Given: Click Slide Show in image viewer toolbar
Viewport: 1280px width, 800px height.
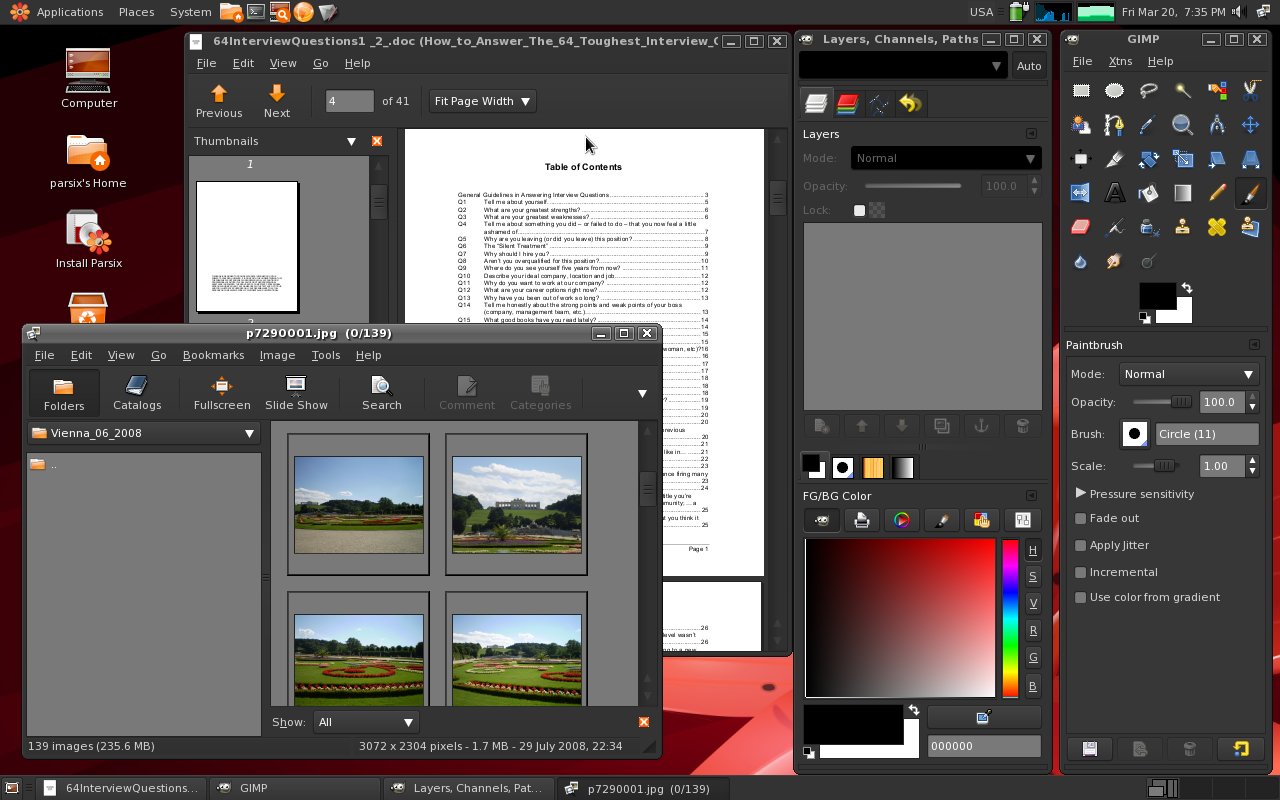Looking at the screenshot, I should tap(296, 393).
